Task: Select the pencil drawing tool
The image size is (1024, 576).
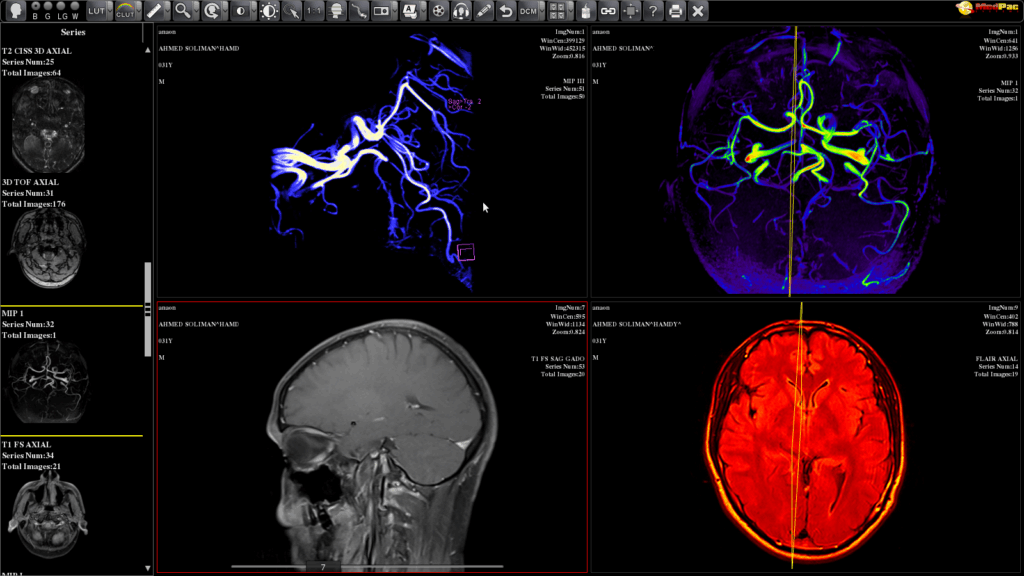Action: [483, 11]
